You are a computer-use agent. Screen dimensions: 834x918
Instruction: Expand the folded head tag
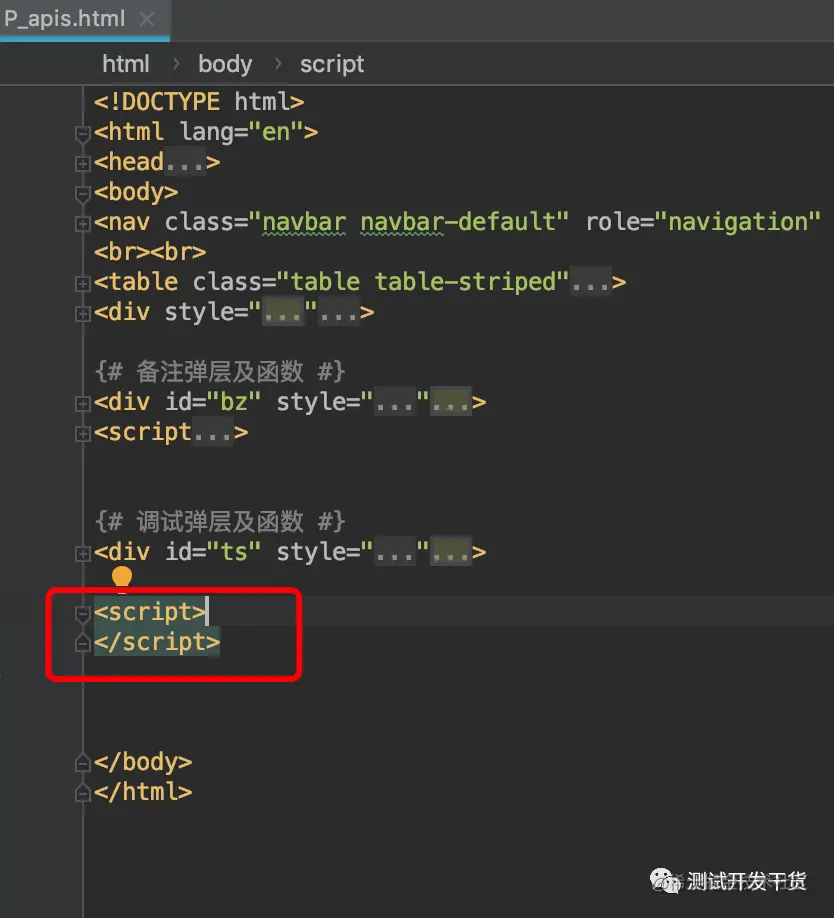[83, 163]
